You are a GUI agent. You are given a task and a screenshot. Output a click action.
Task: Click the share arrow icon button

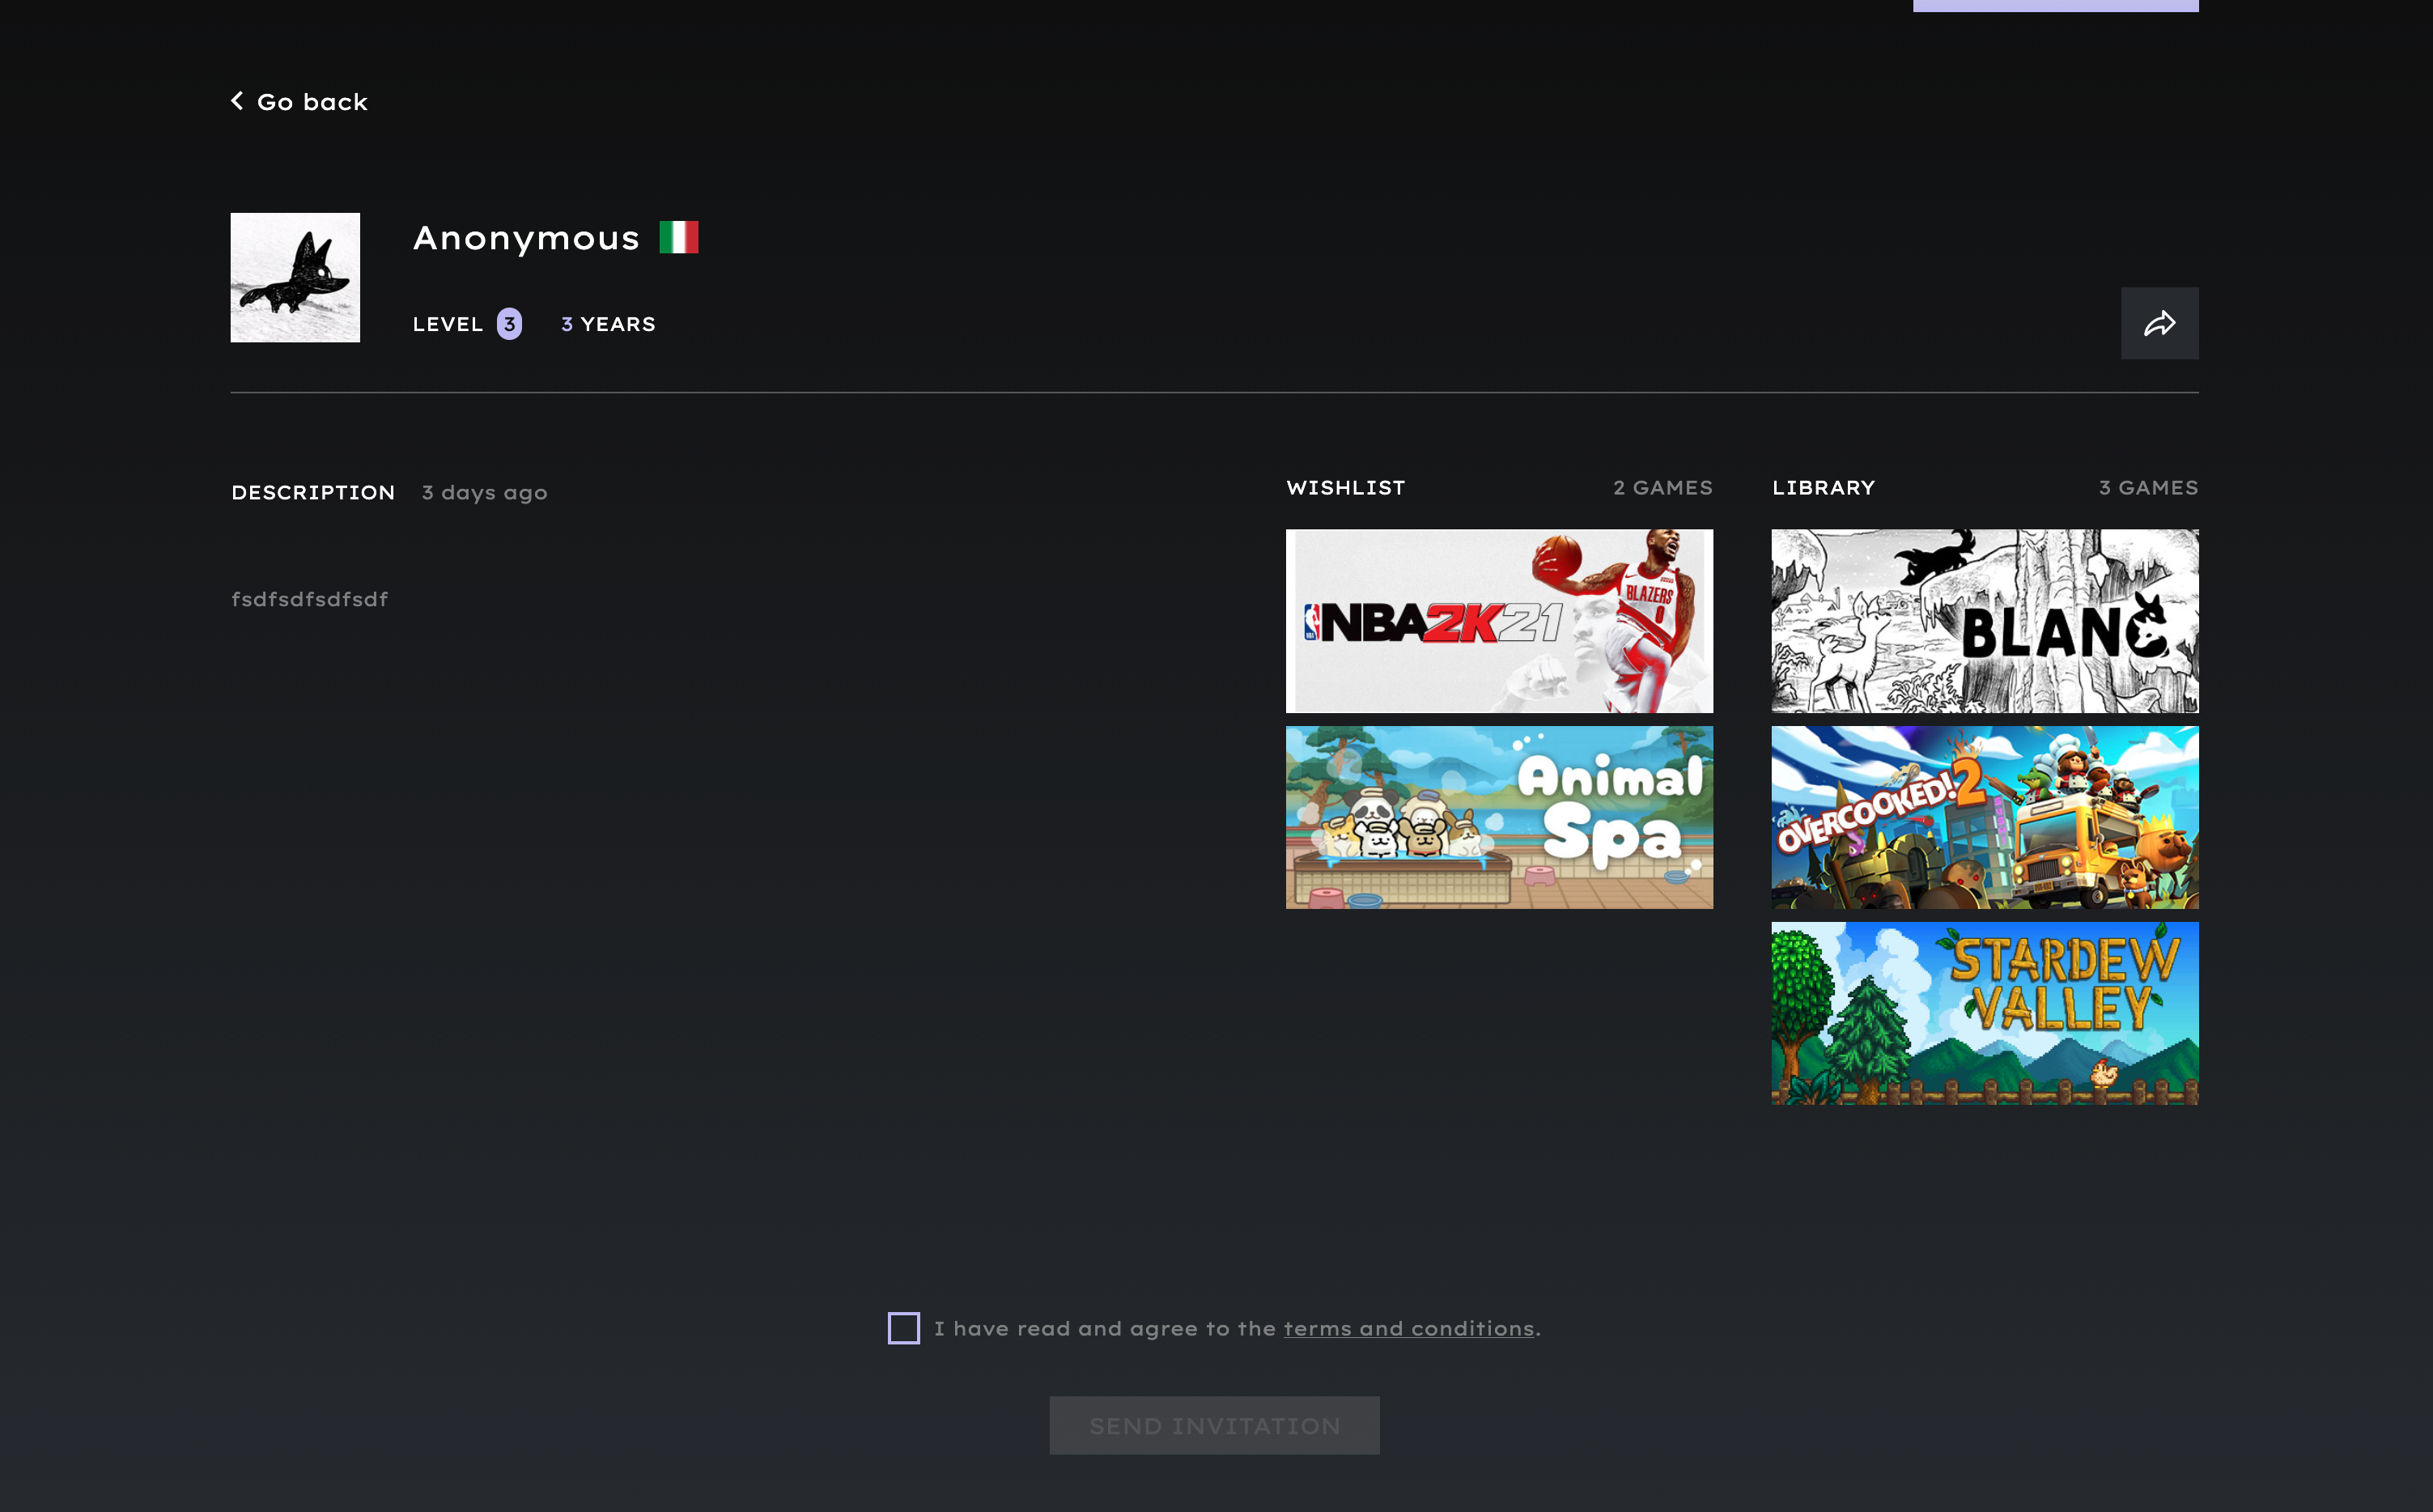tap(2159, 323)
